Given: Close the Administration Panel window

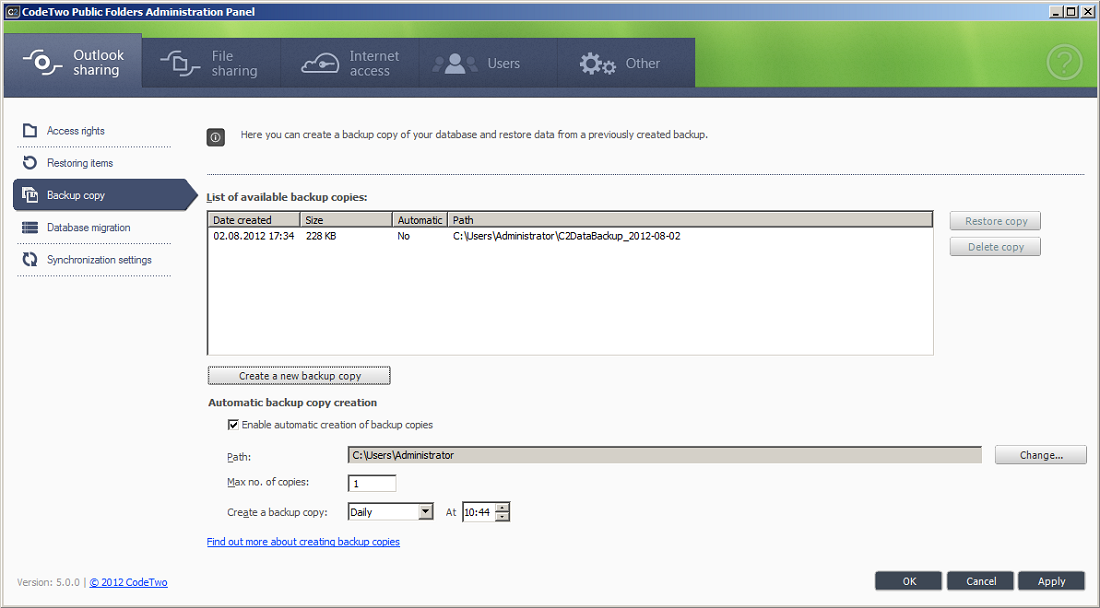Looking at the screenshot, I should tap(1087, 12).
